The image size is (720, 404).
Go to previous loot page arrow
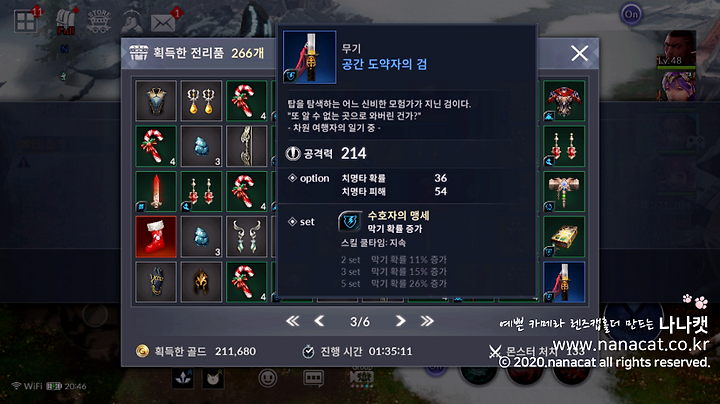pyautogui.click(x=319, y=321)
